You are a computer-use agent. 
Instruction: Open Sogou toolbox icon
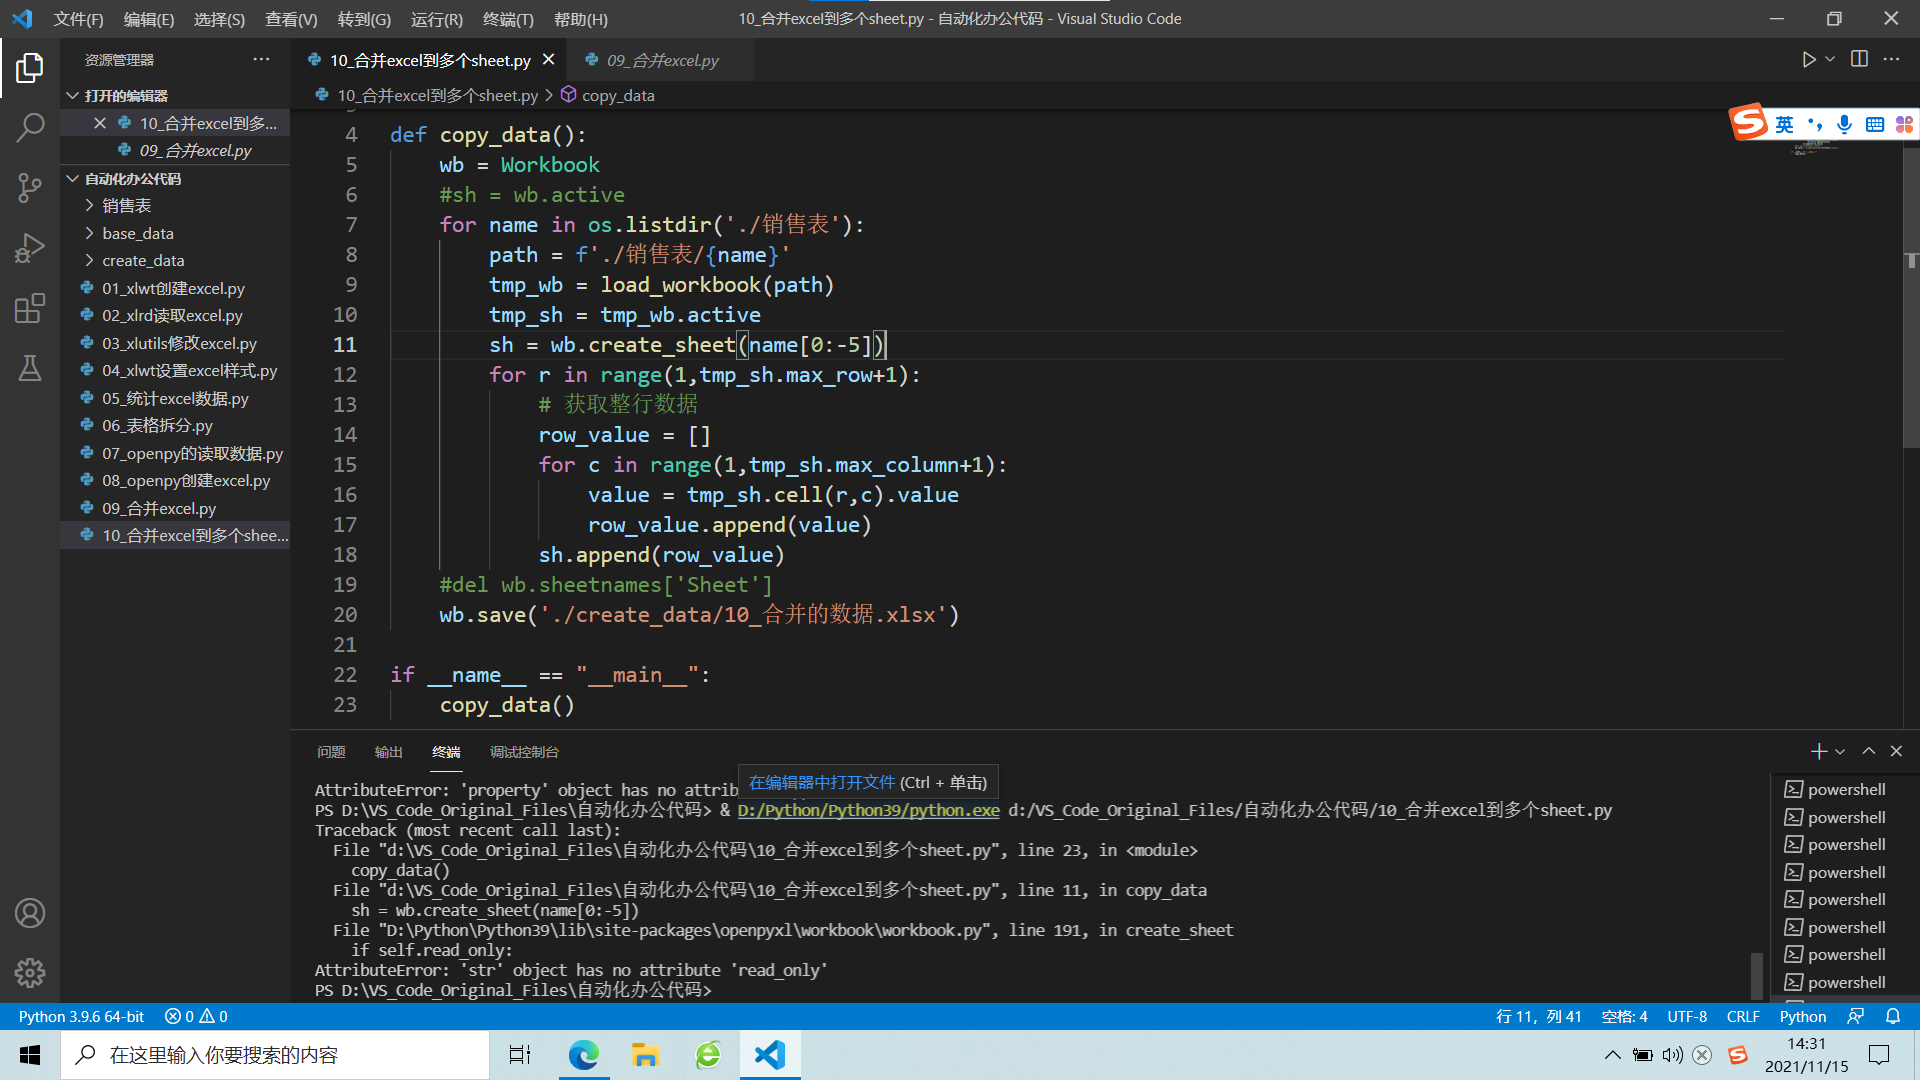(x=1904, y=124)
